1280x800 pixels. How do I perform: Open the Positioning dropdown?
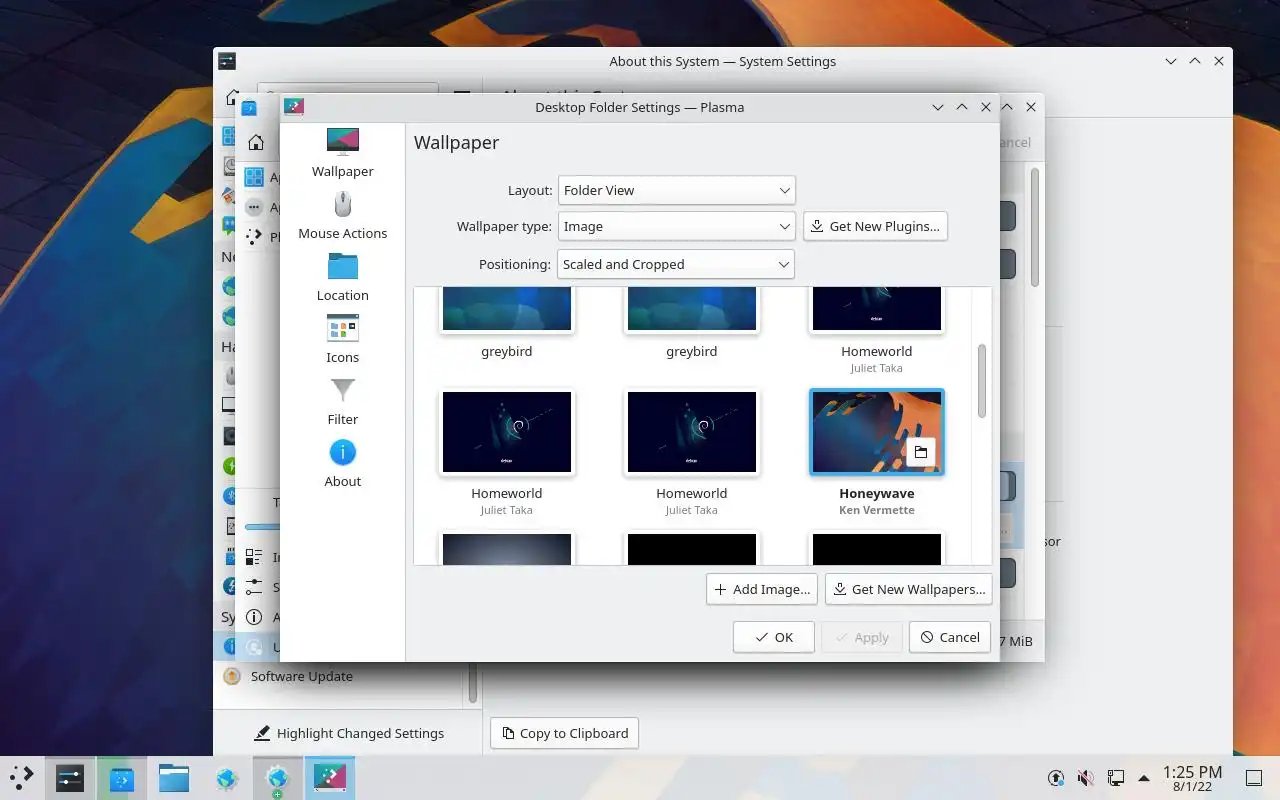(x=676, y=264)
